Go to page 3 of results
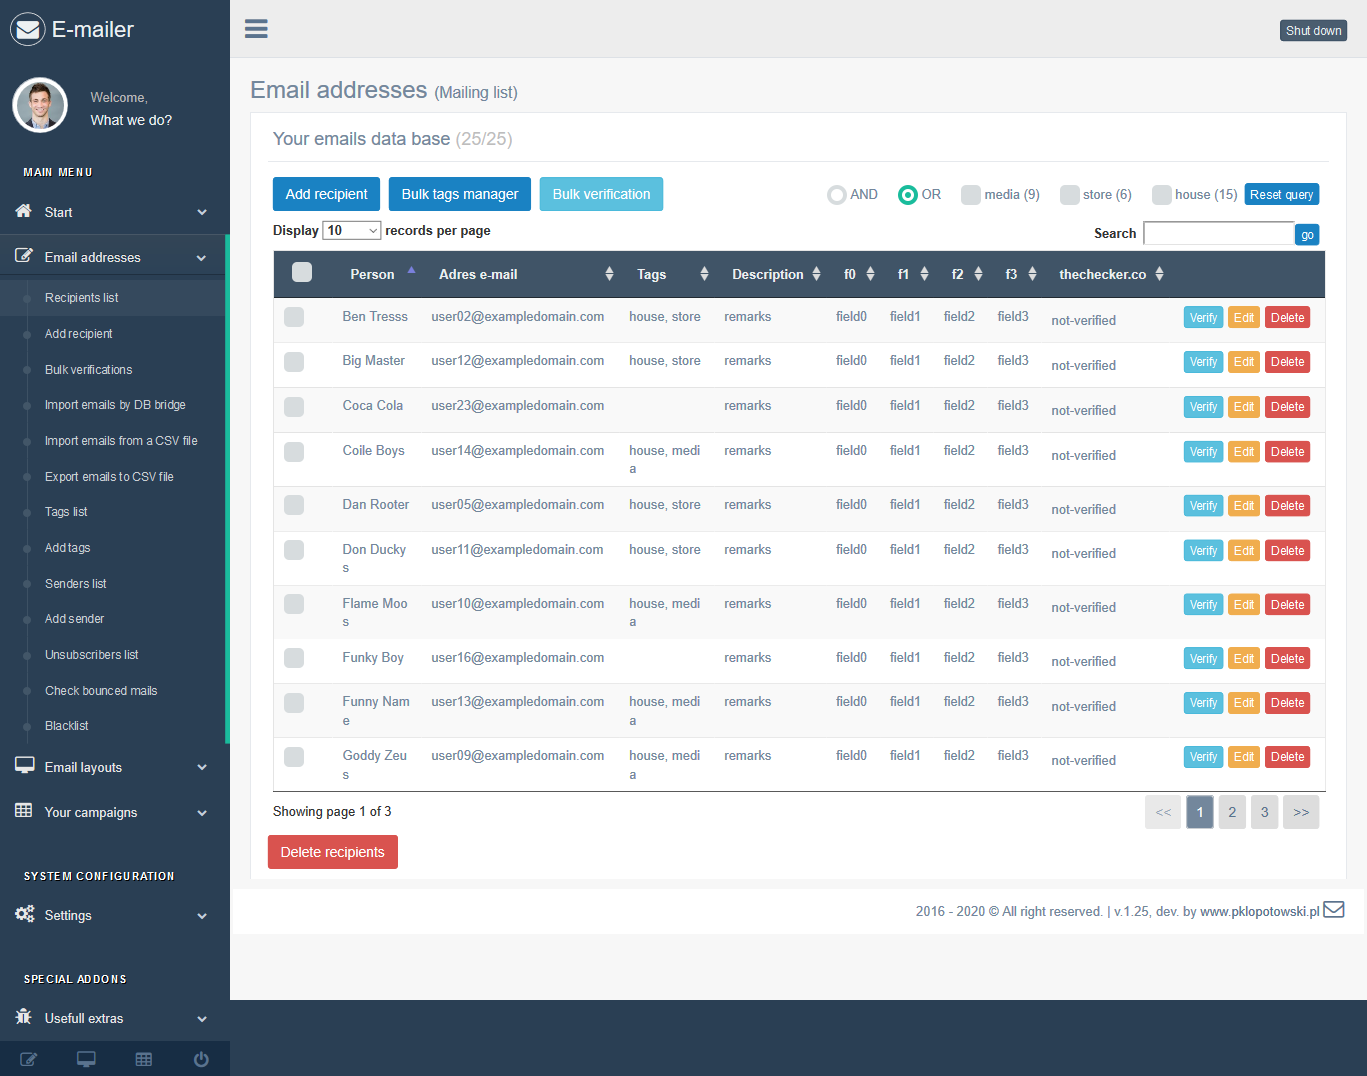Viewport: 1367px width, 1076px height. pos(1264,812)
